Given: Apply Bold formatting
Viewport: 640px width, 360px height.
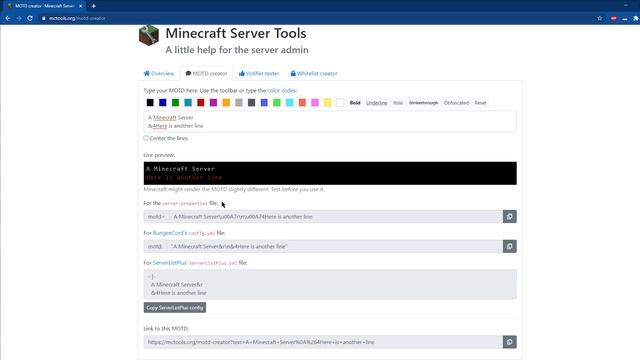Looking at the screenshot, I should coord(355,103).
